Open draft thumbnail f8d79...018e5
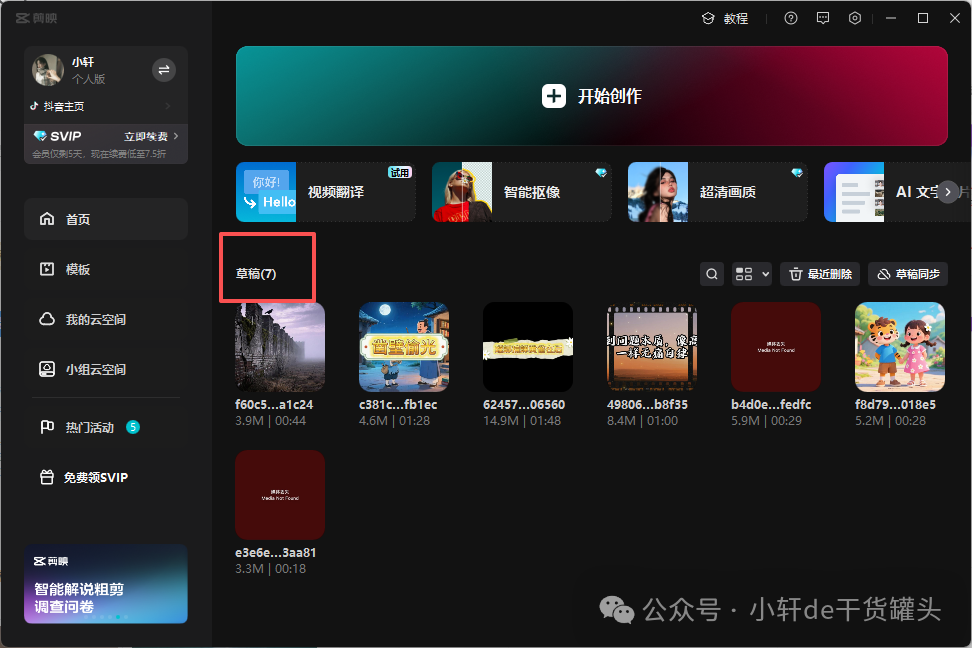 [900, 347]
